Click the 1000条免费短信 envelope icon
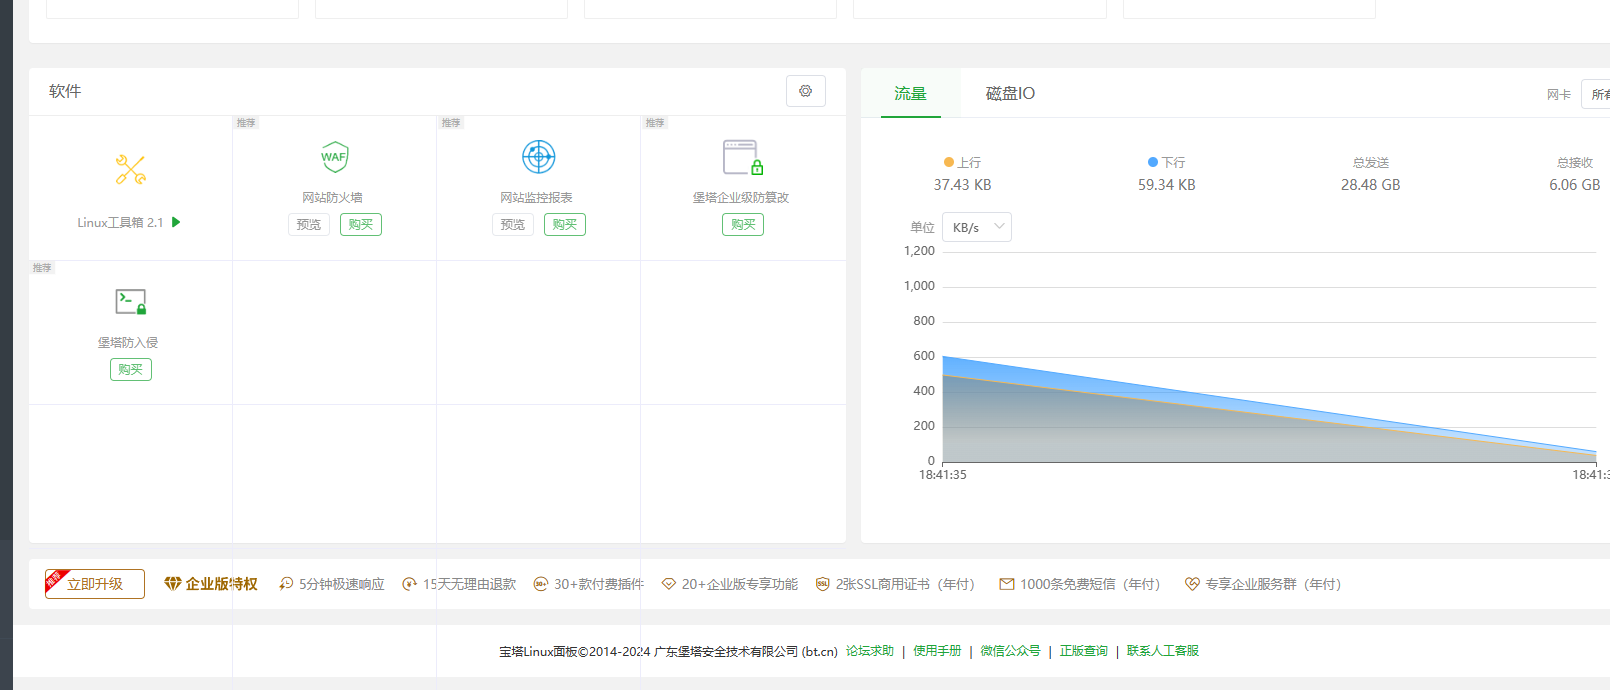 pyautogui.click(x=1007, y=584)
